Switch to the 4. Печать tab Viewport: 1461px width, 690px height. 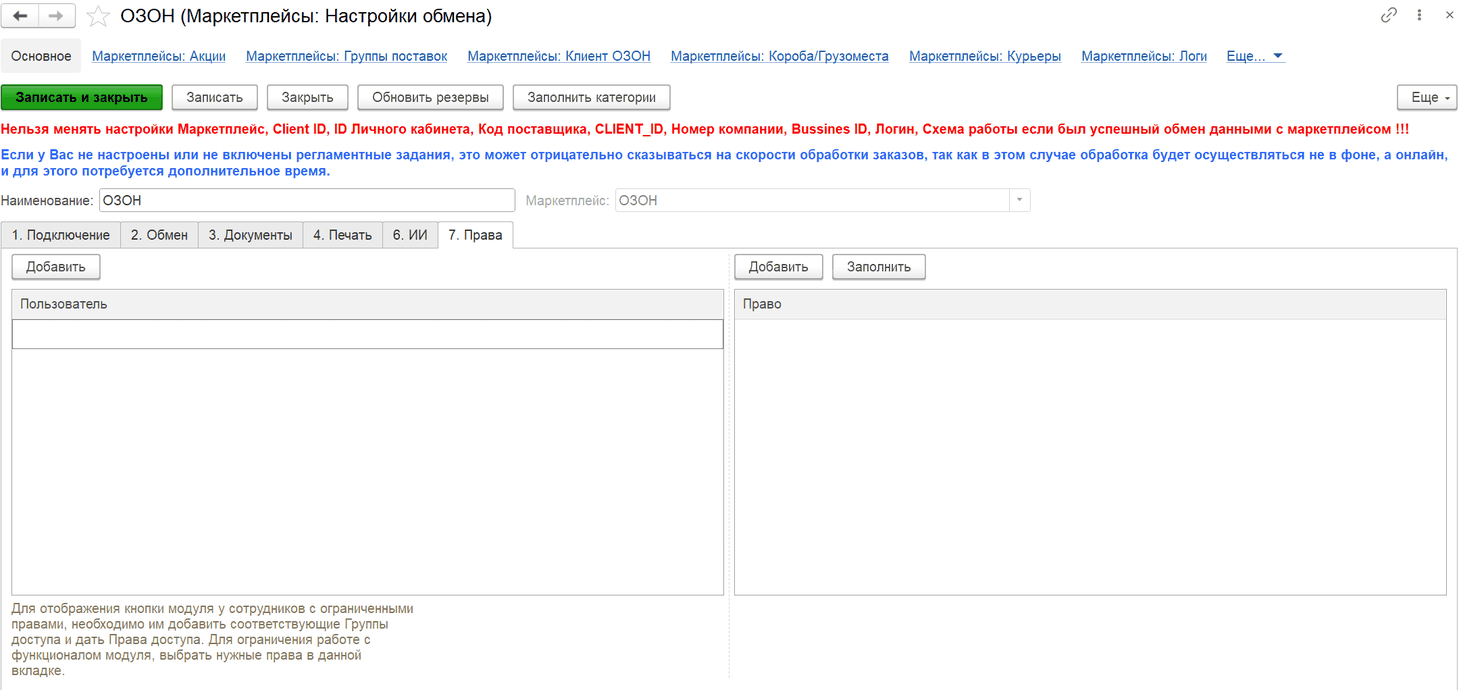(342, 235)
